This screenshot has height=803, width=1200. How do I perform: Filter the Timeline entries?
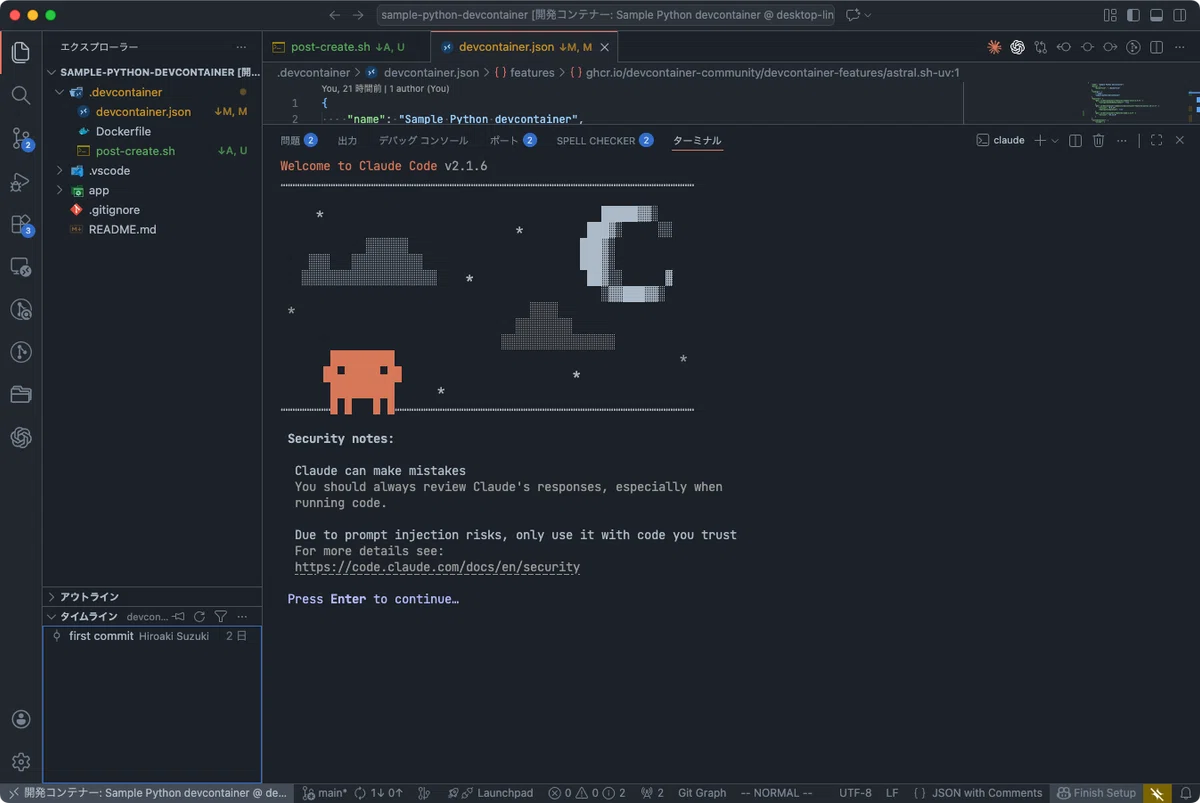click(221, 617)
